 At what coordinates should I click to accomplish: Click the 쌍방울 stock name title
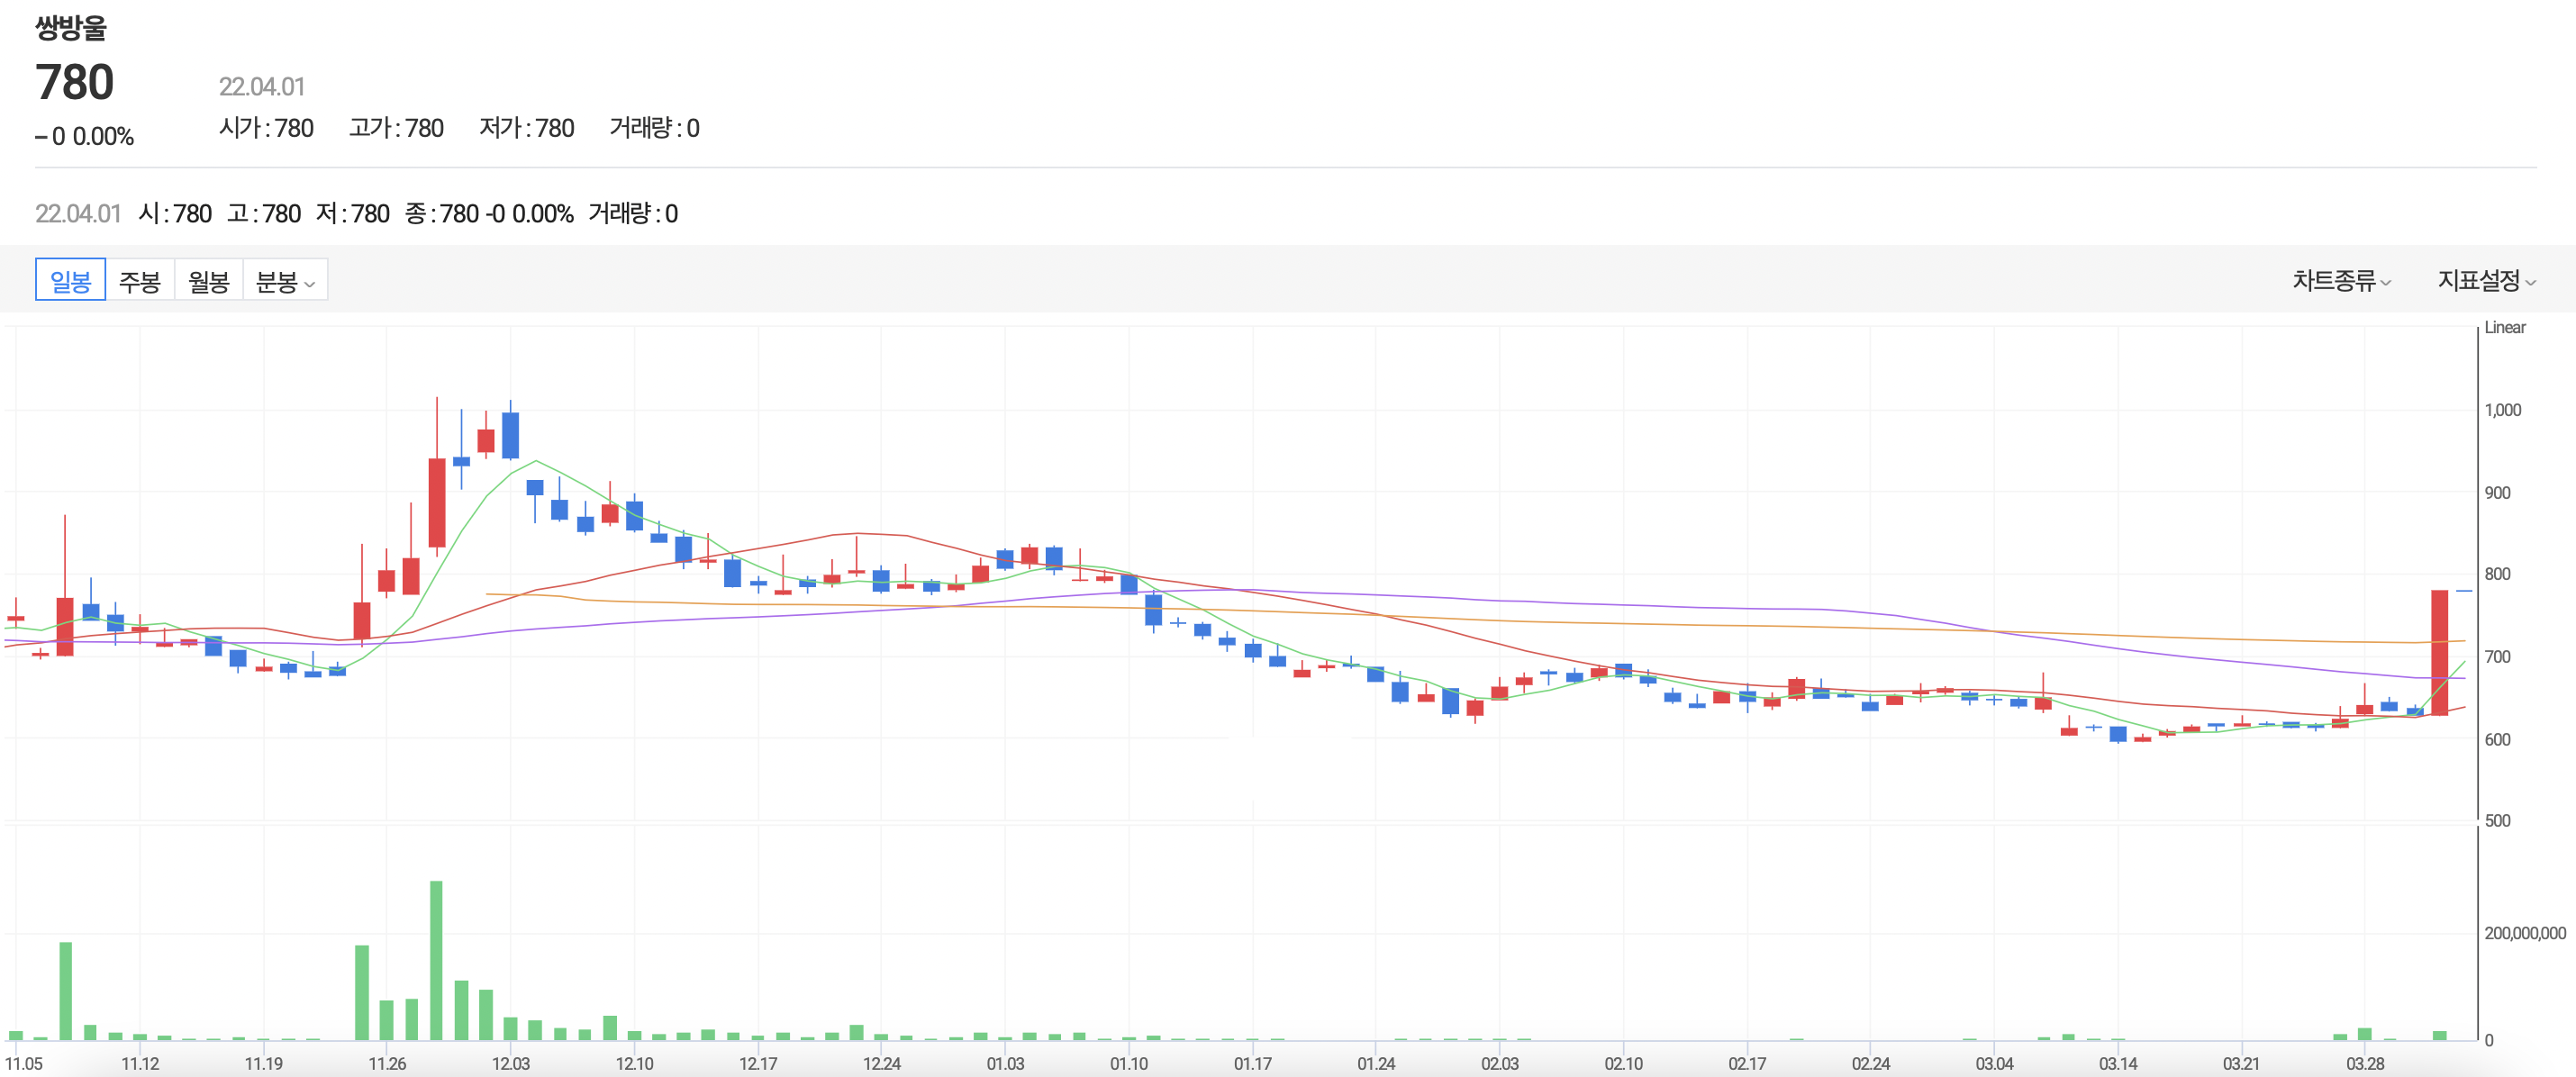(70, 27)
